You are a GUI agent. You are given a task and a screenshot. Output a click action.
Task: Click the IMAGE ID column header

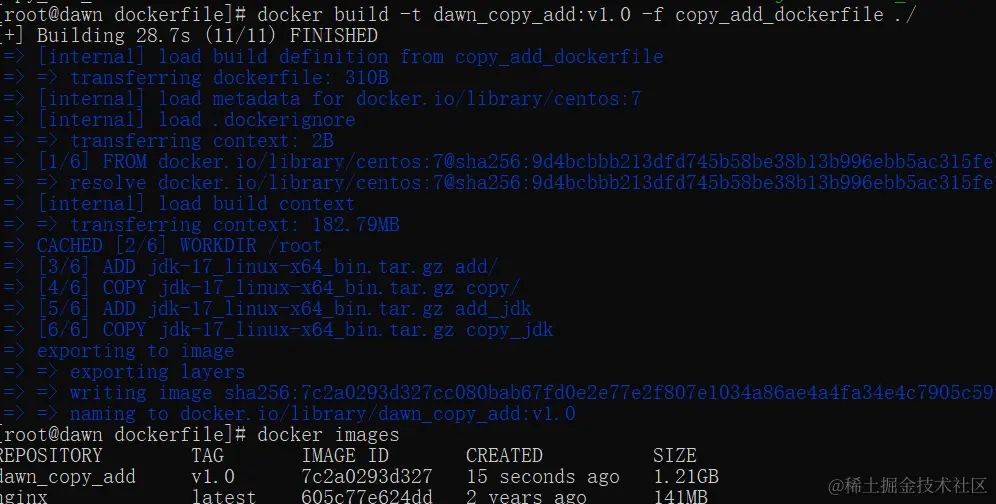point(345,455)
